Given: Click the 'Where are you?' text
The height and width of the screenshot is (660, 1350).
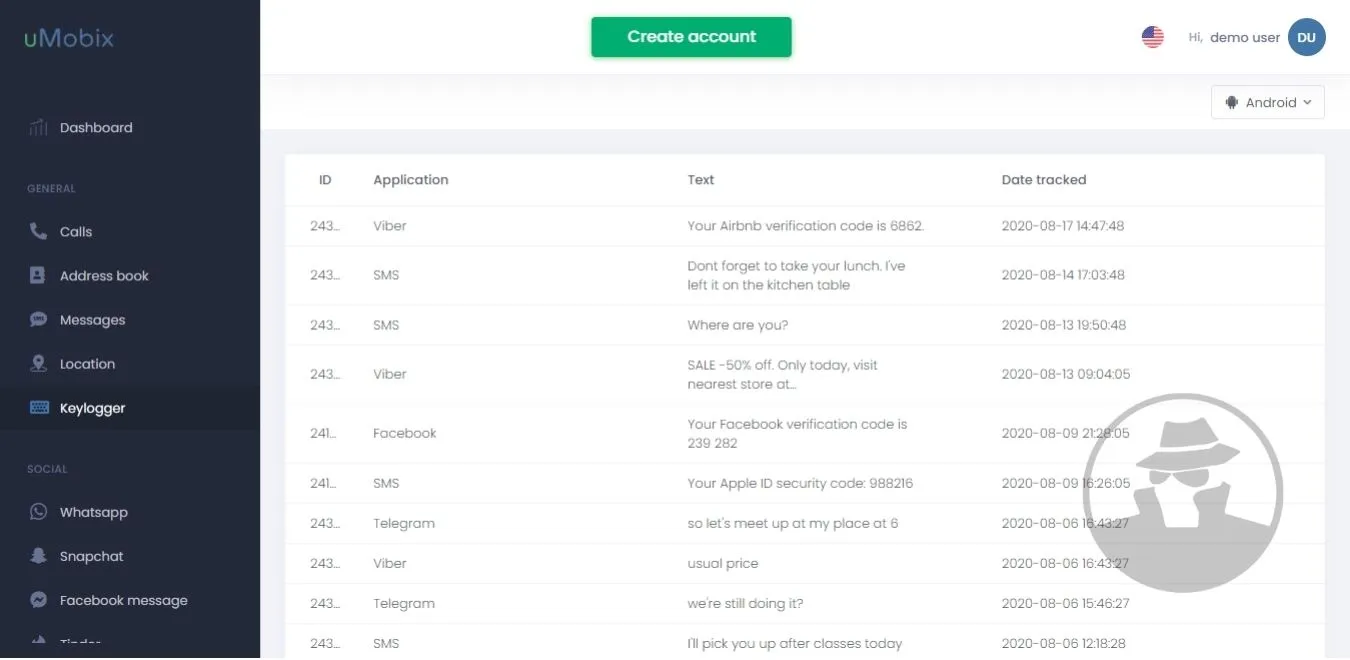Looking at the screenshot, I should coord(738,325).
